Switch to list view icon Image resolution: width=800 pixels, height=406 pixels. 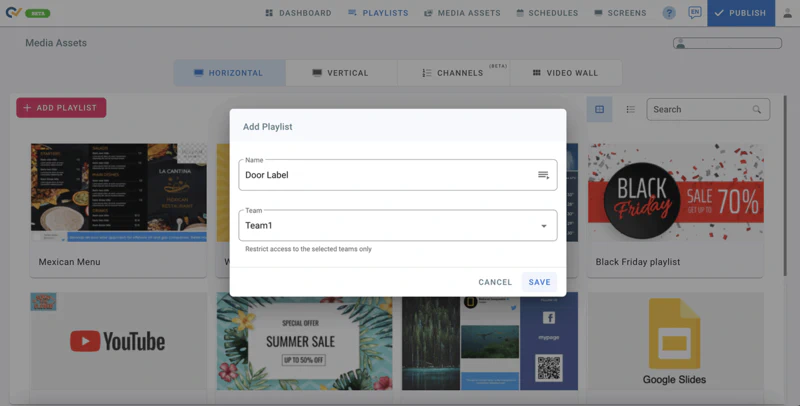coord(631,109)
